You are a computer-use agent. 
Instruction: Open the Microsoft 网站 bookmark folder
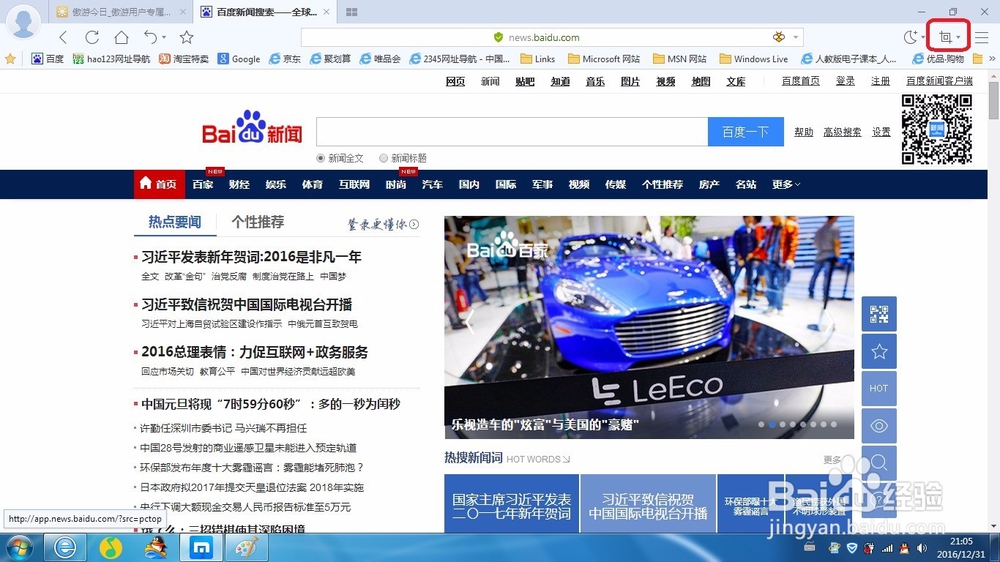coord(604,59)
